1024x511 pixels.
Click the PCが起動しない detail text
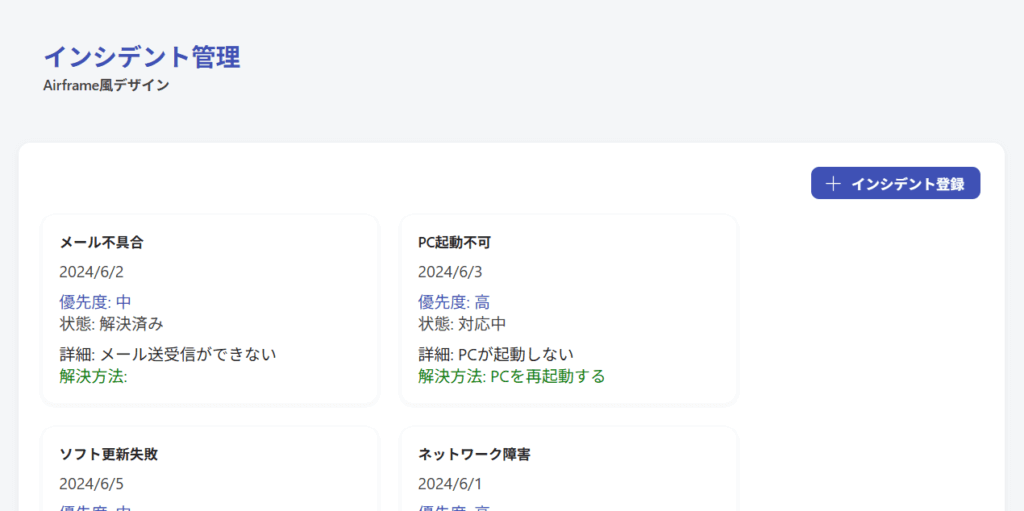coord(510,354)
